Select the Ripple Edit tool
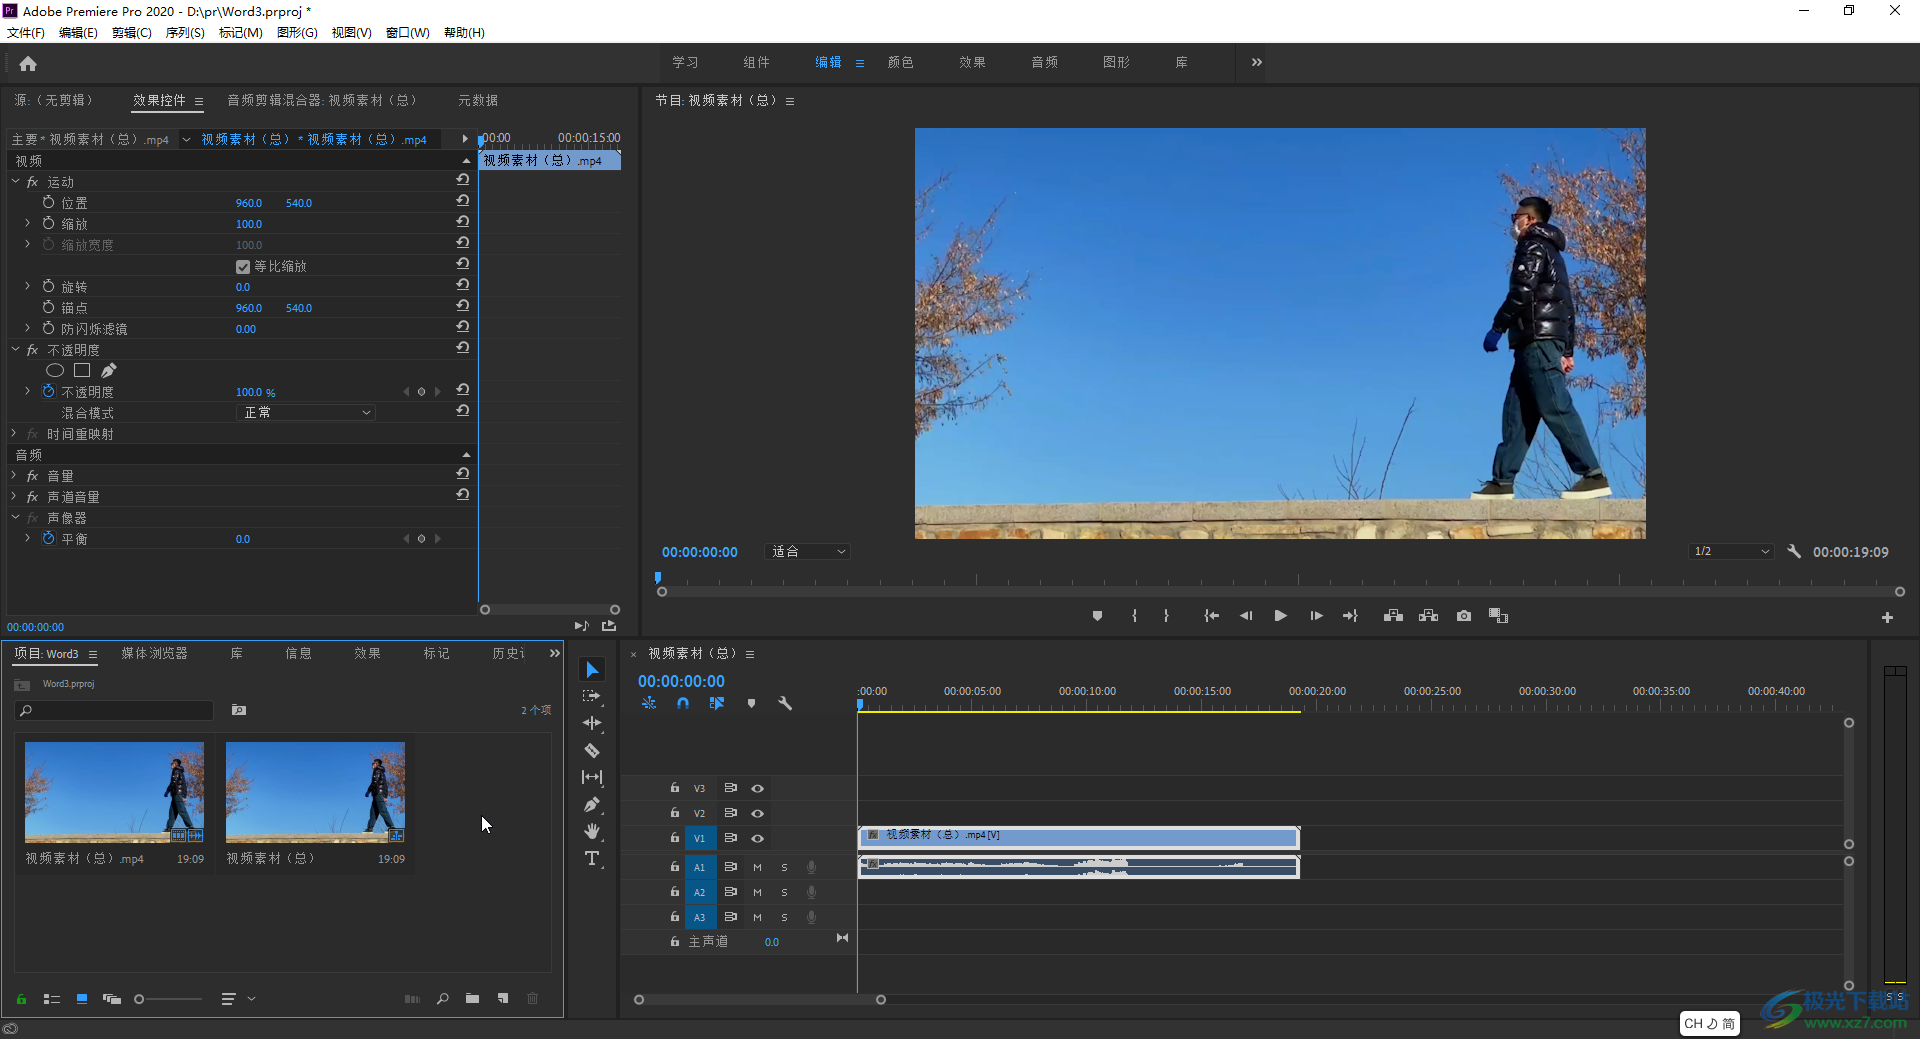The image size is (1920, 1039). click(x=592, y=723)
